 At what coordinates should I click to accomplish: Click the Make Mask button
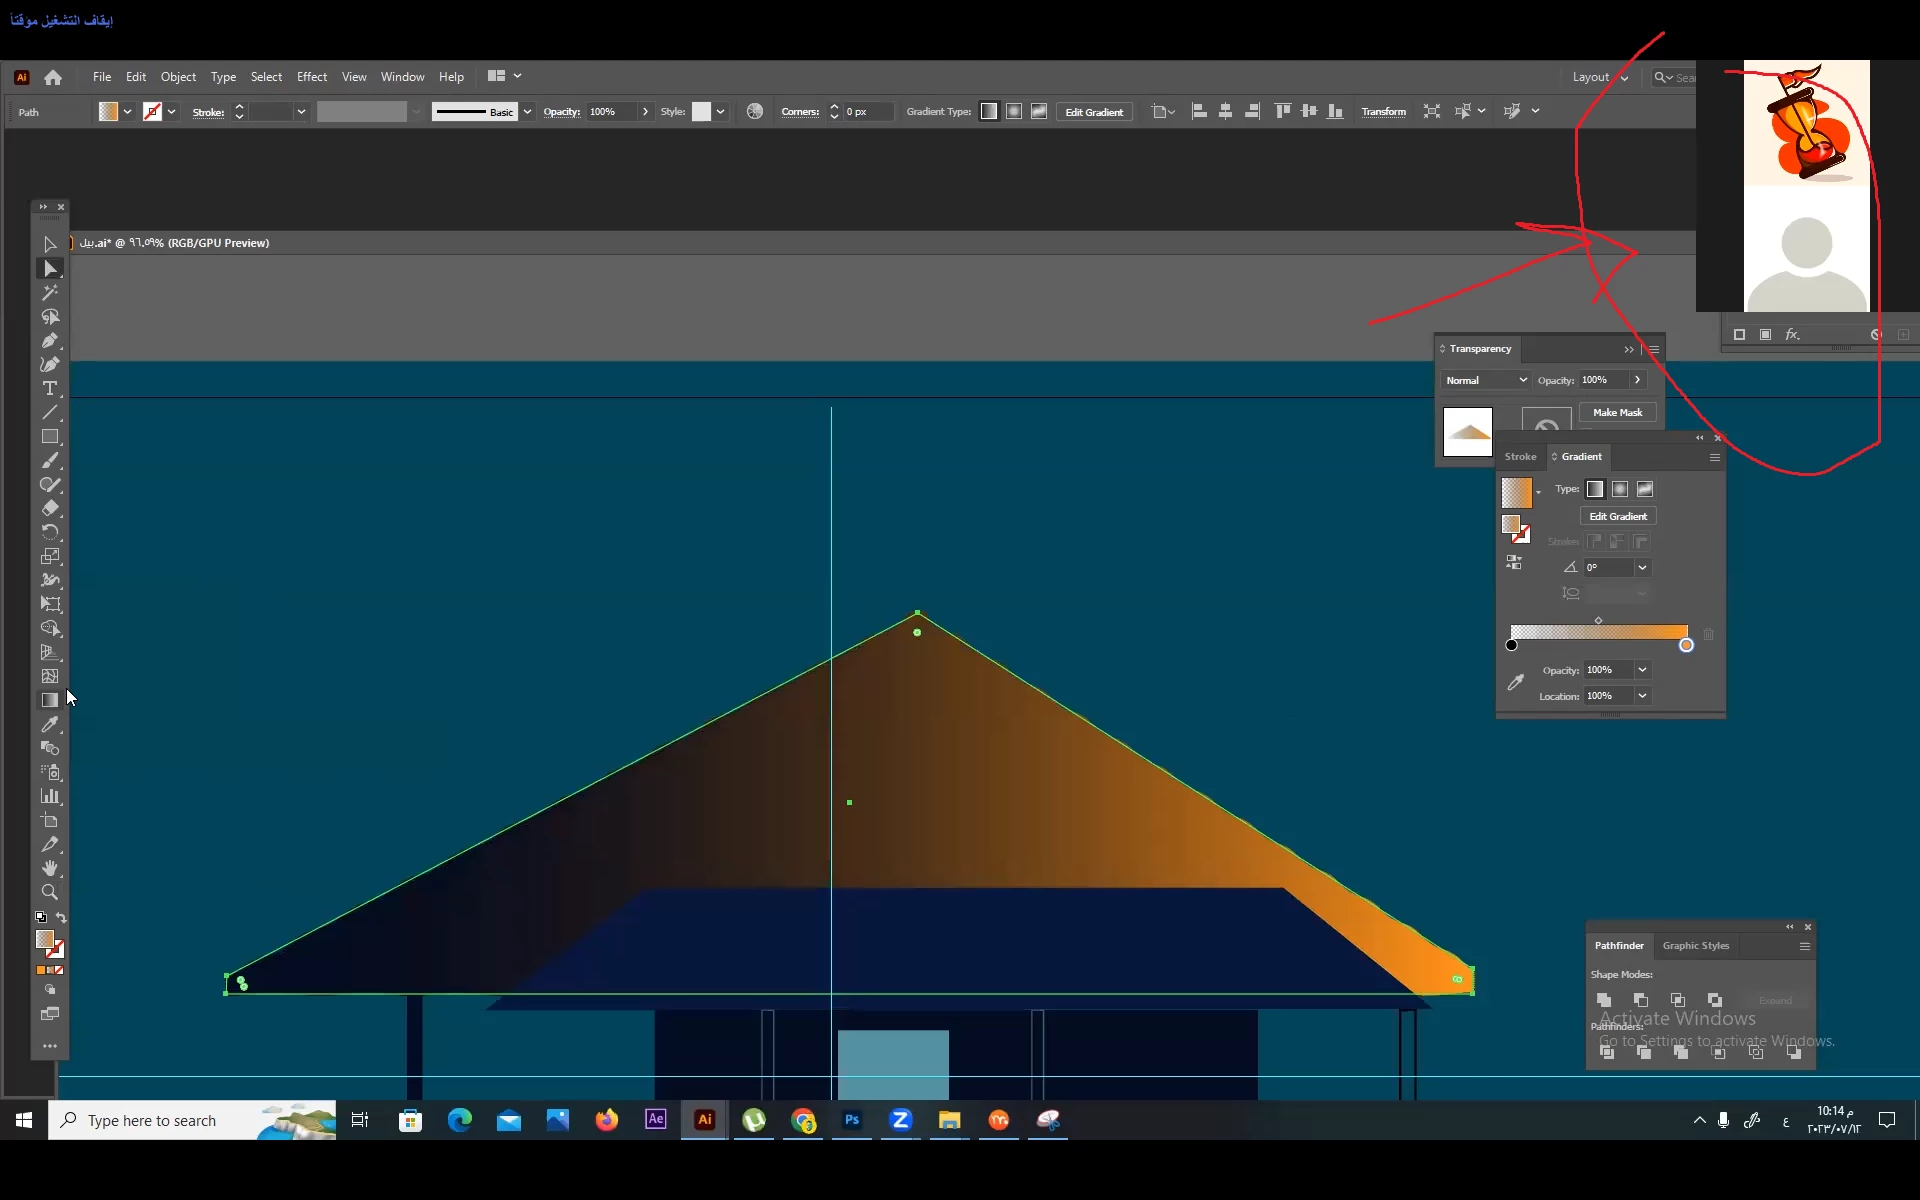pos(1617,412)
